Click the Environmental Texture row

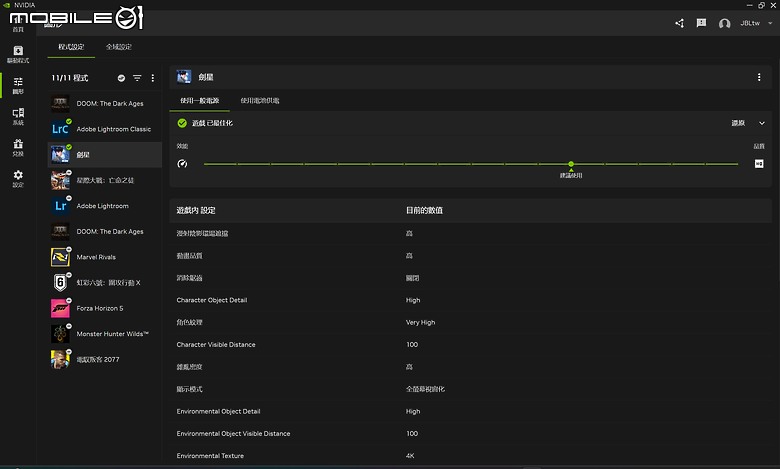[470, 456]
